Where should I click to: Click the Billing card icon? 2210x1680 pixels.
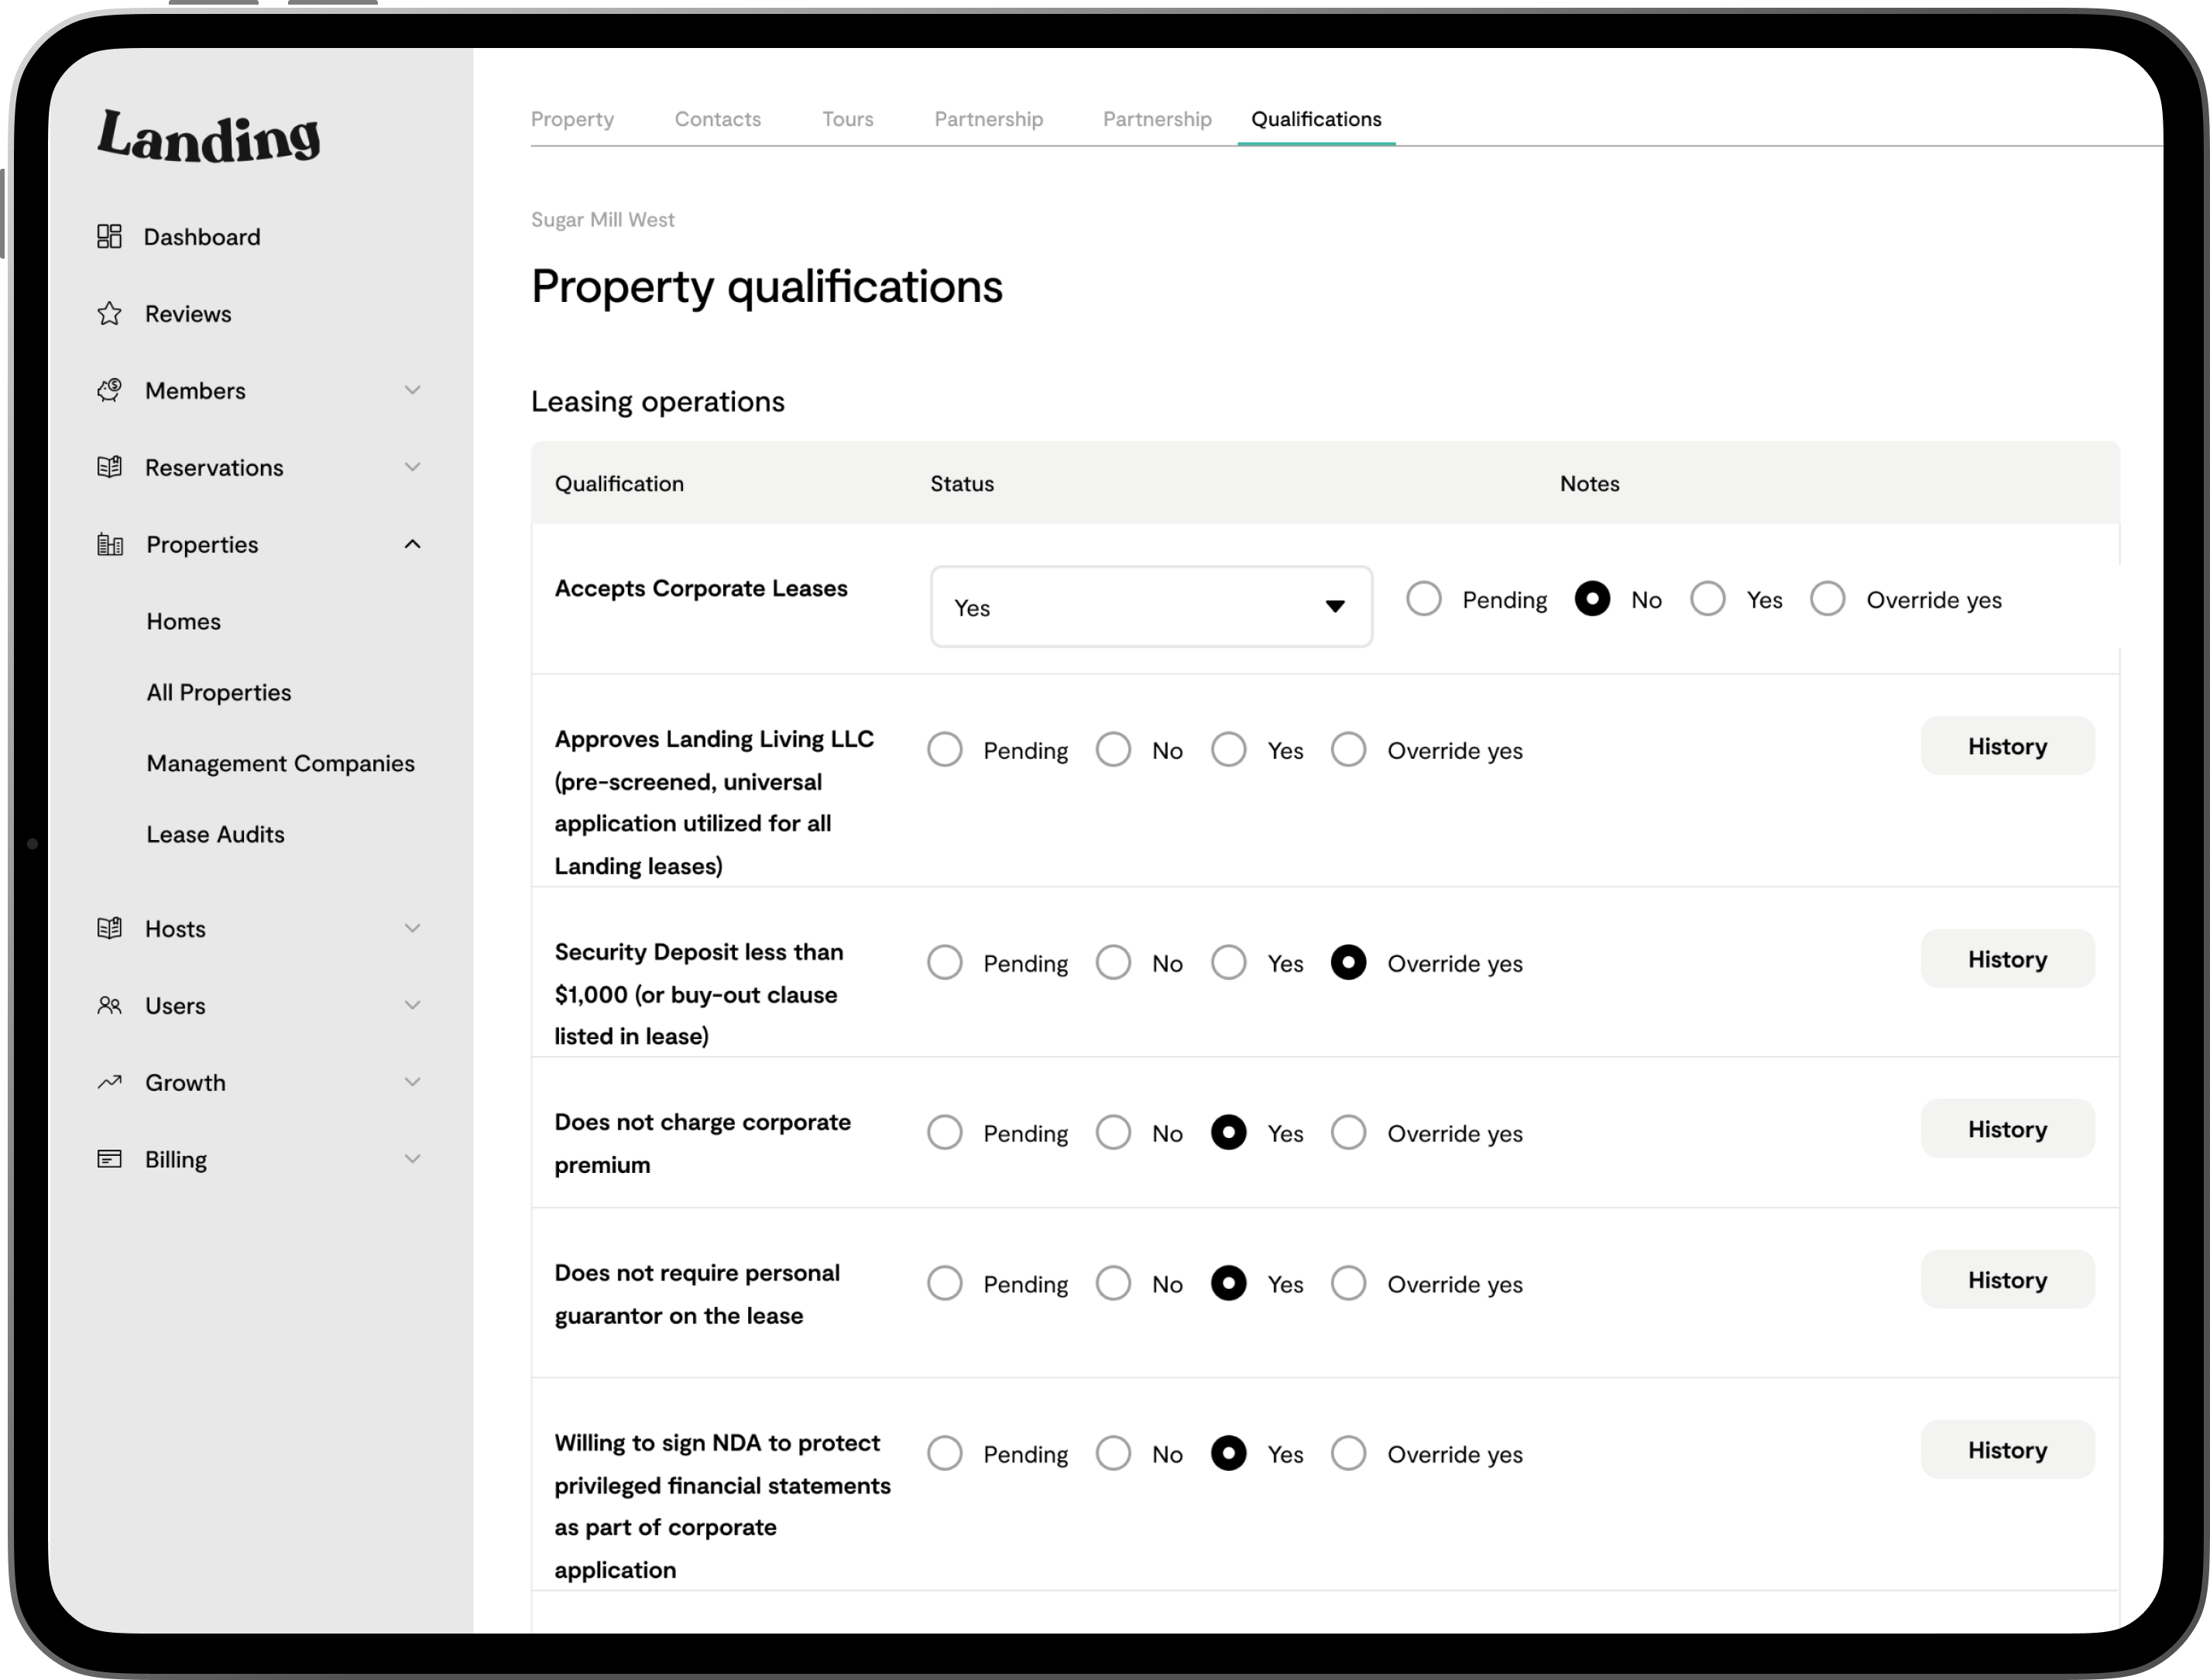(x=109, y=1159)
